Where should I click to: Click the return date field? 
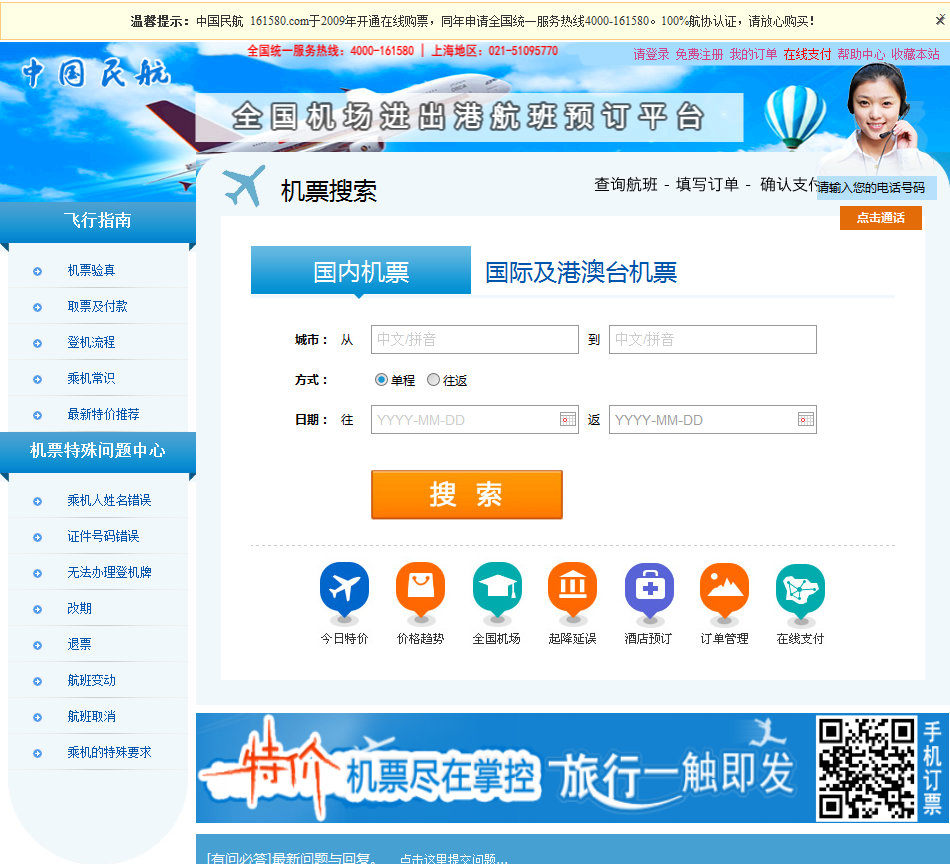[x=712, y=419]
